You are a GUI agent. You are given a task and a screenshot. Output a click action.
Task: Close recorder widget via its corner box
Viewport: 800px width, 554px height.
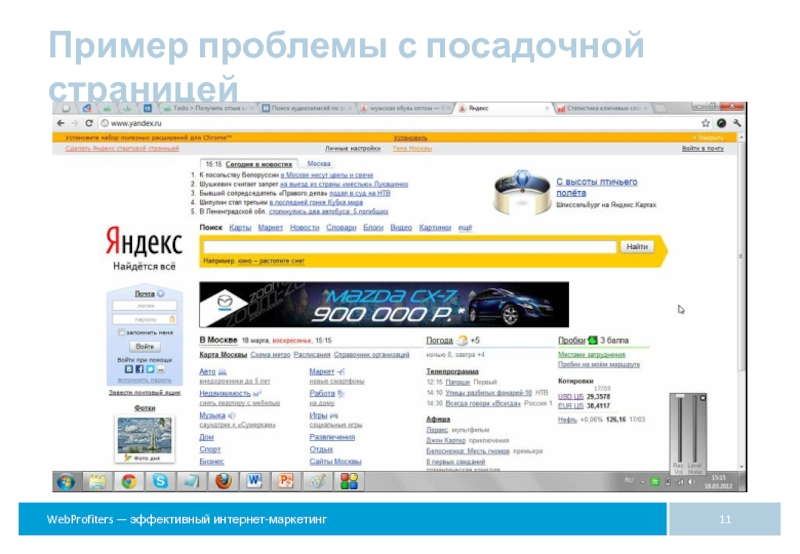click(703, 397)
